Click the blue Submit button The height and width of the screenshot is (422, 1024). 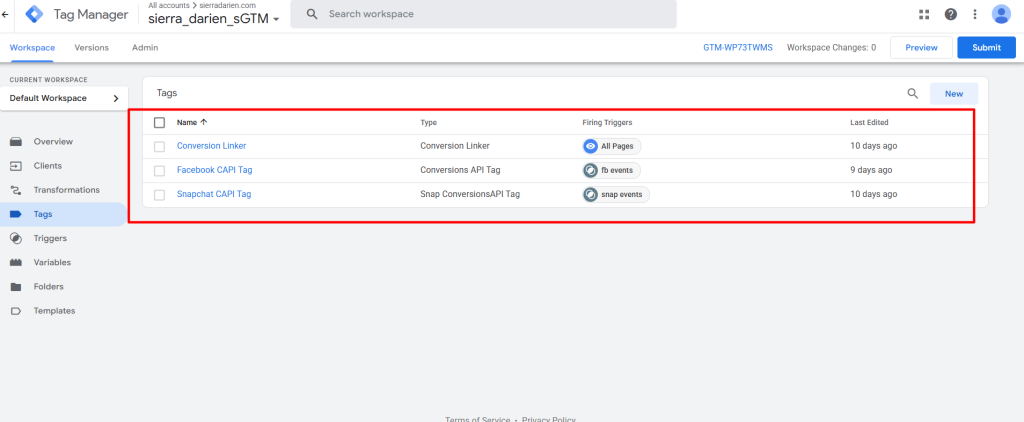pos(986,48)
